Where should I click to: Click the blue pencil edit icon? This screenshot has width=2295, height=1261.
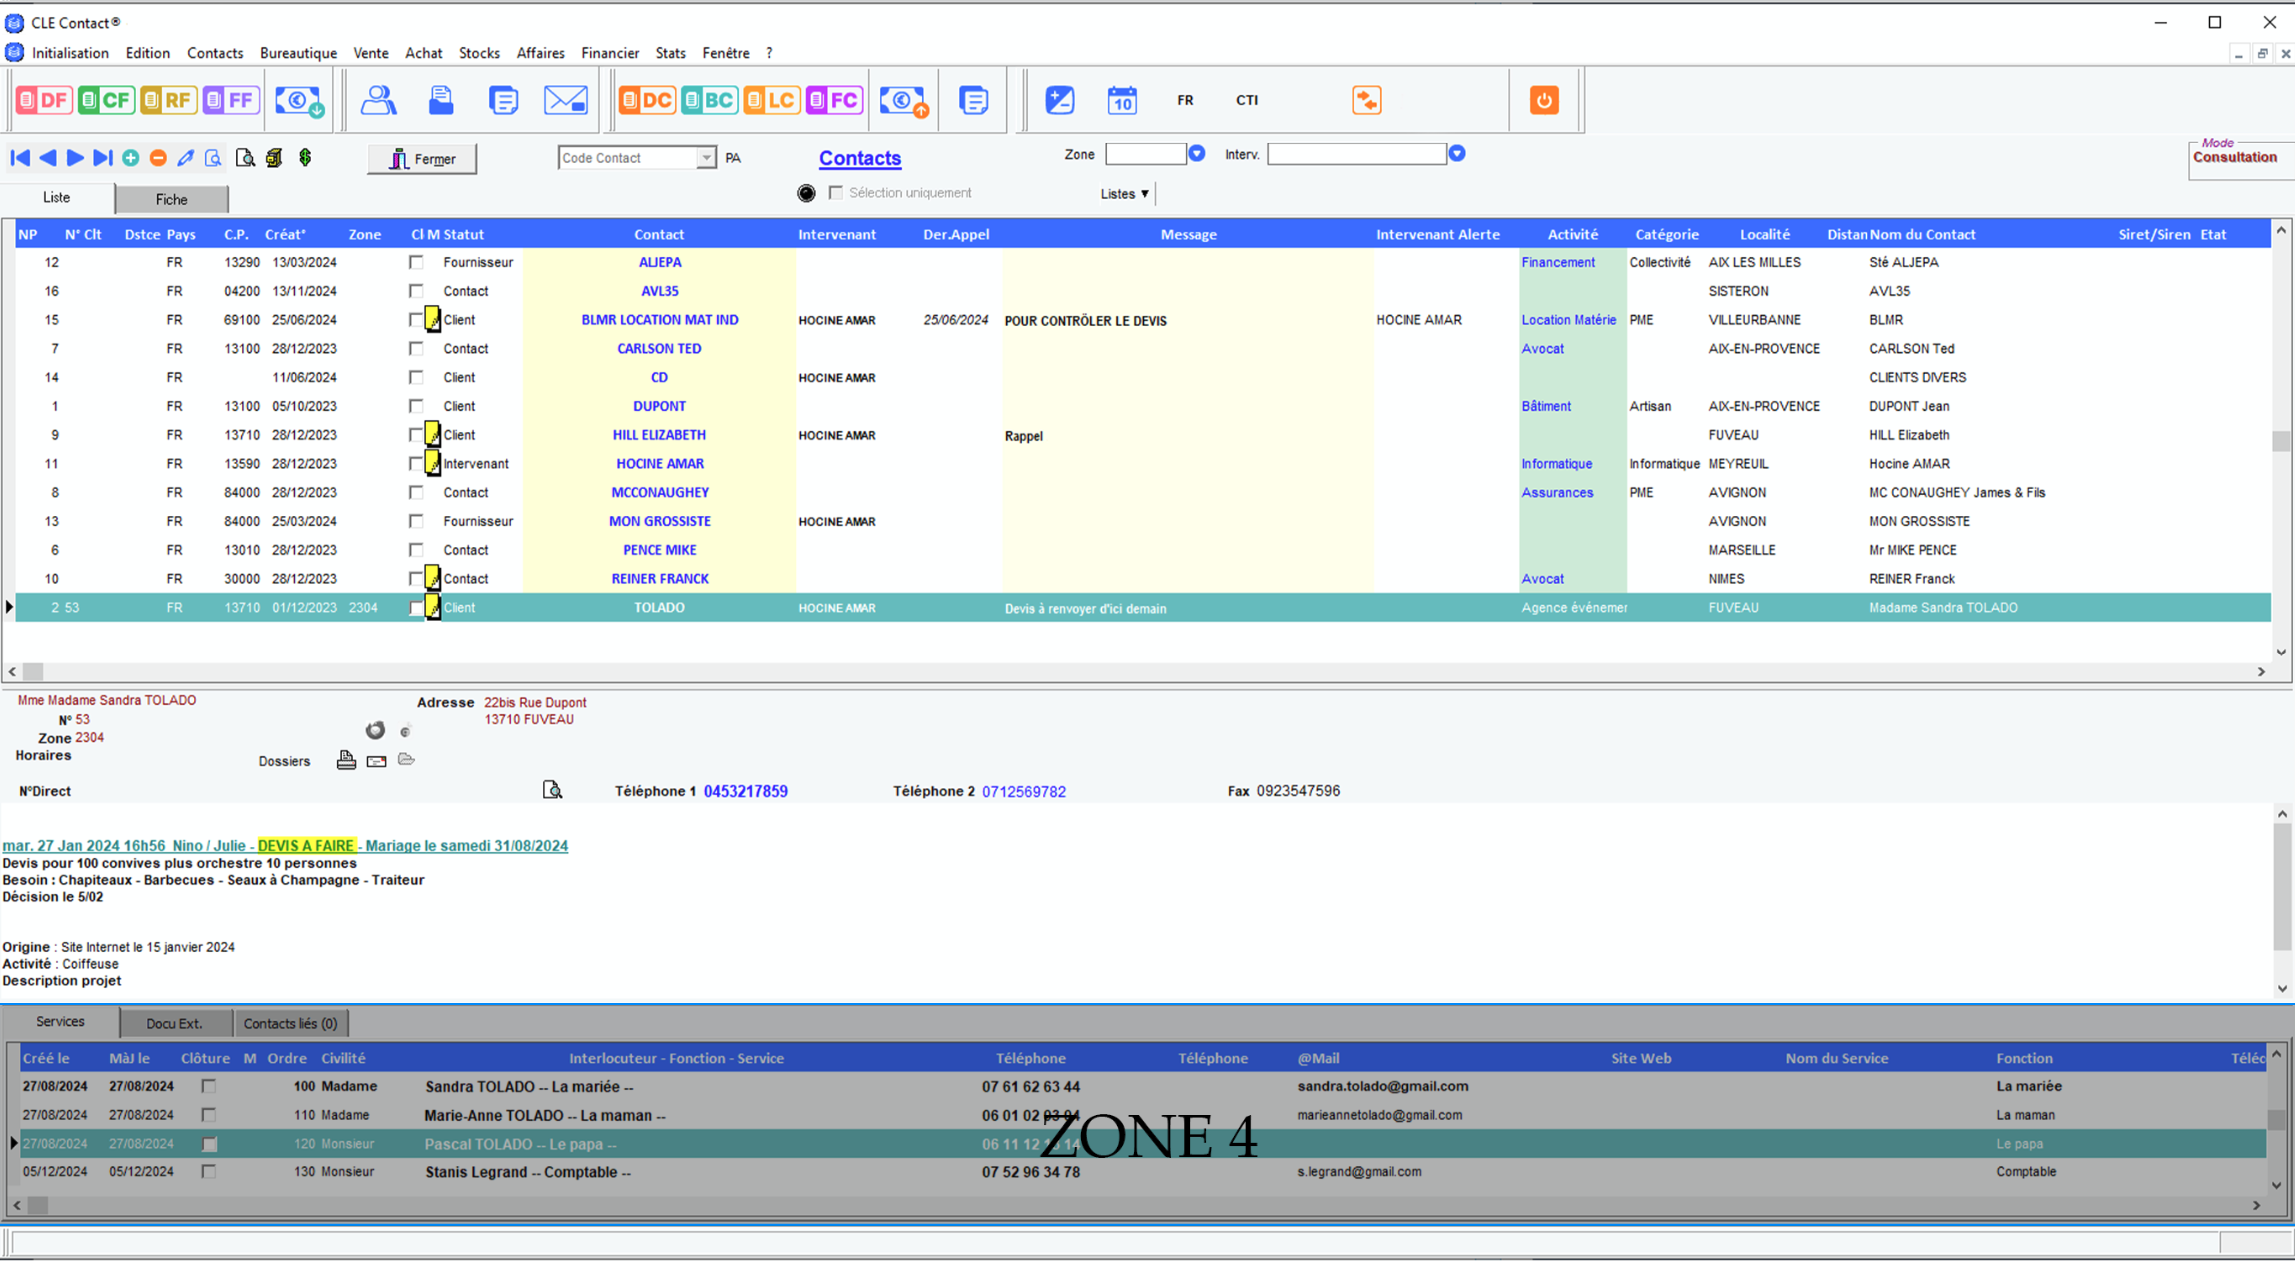click(186, 158)
